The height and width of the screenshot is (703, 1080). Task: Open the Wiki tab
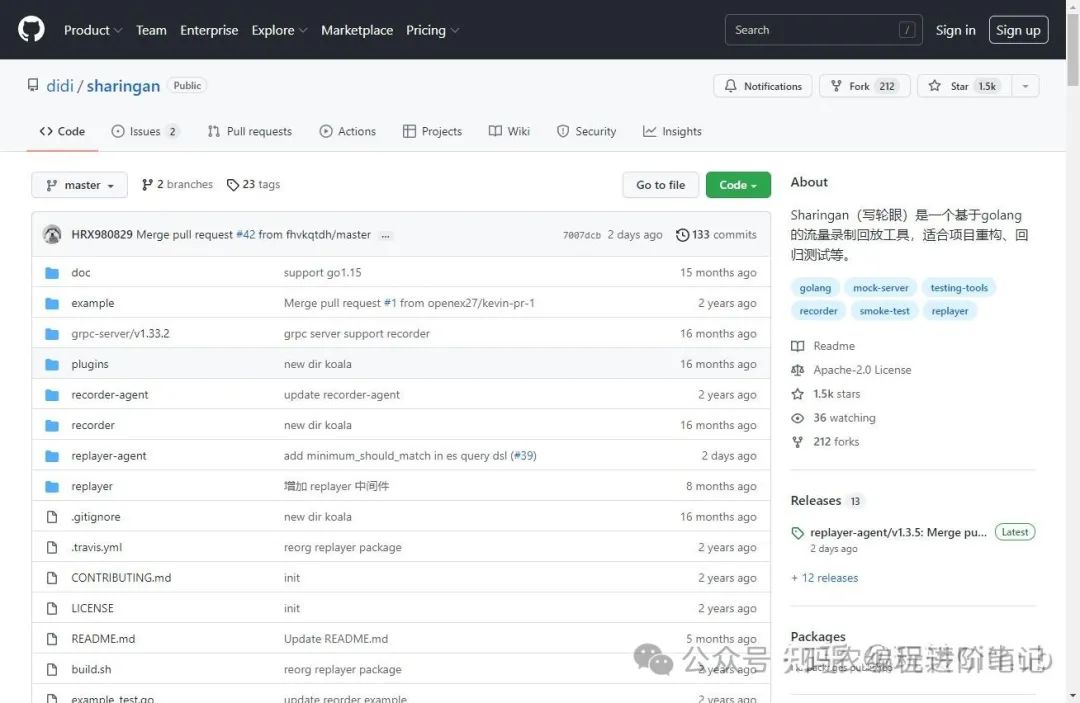(x=509, y=131)
